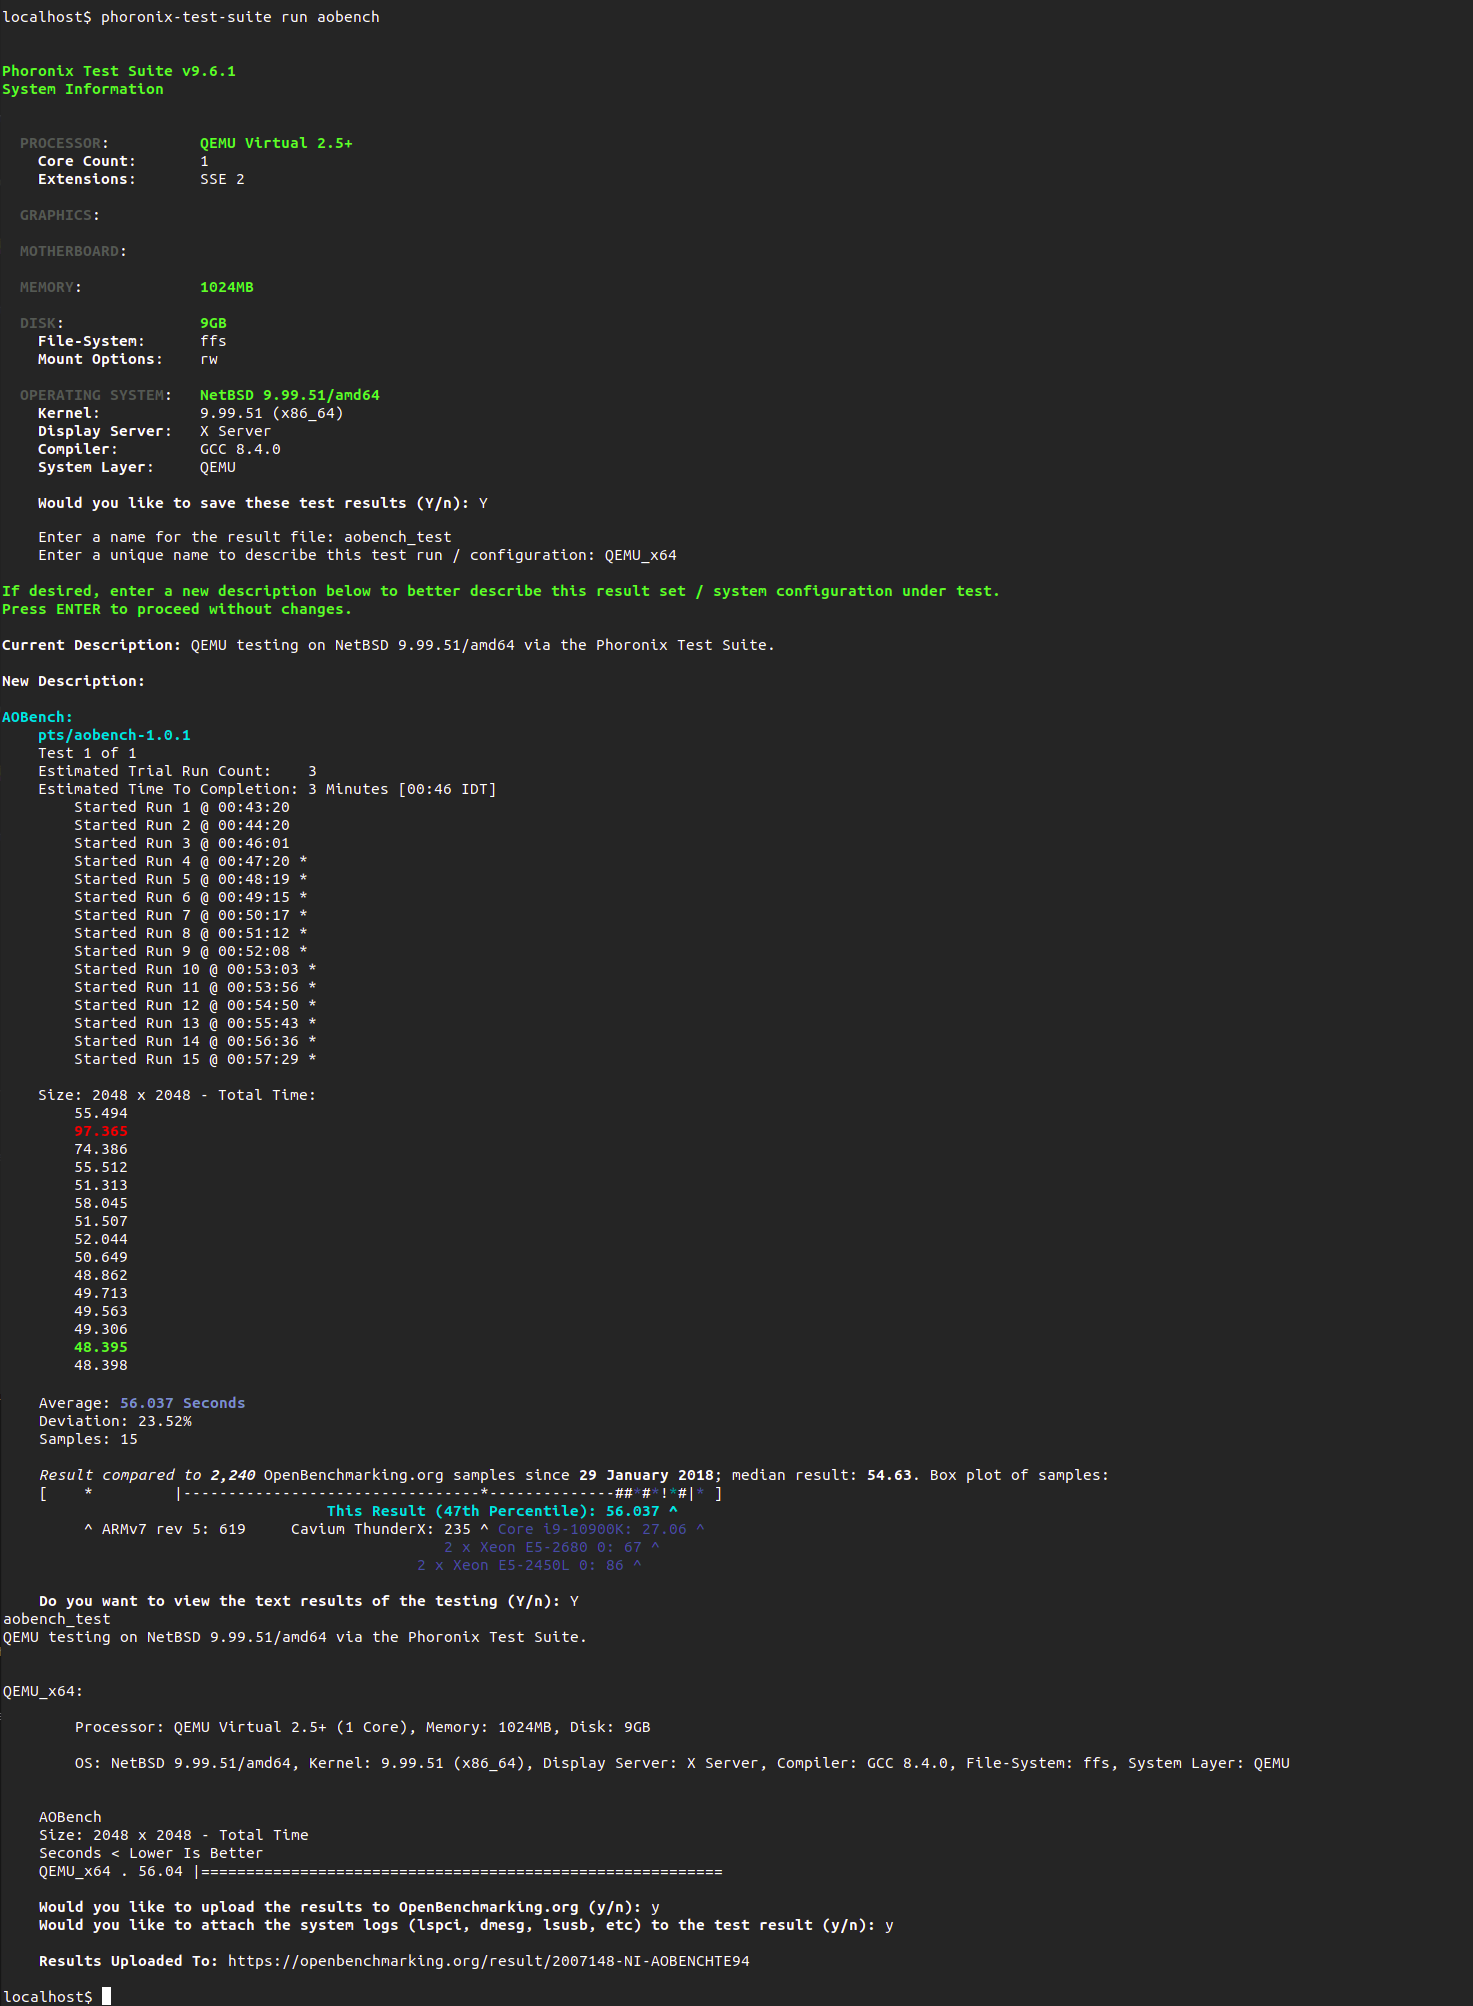1473x2006 pixels.
Task: Select the result 74.386
Action: click(x=101, y=1149)
